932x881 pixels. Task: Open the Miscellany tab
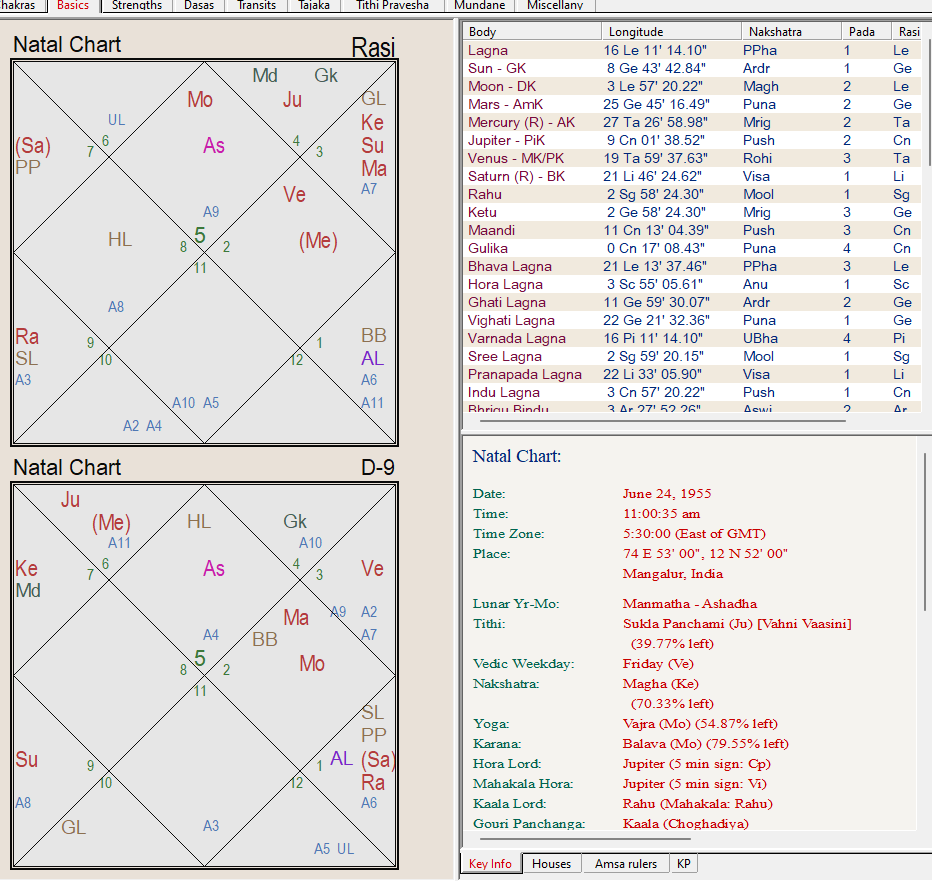pos(555,5)
